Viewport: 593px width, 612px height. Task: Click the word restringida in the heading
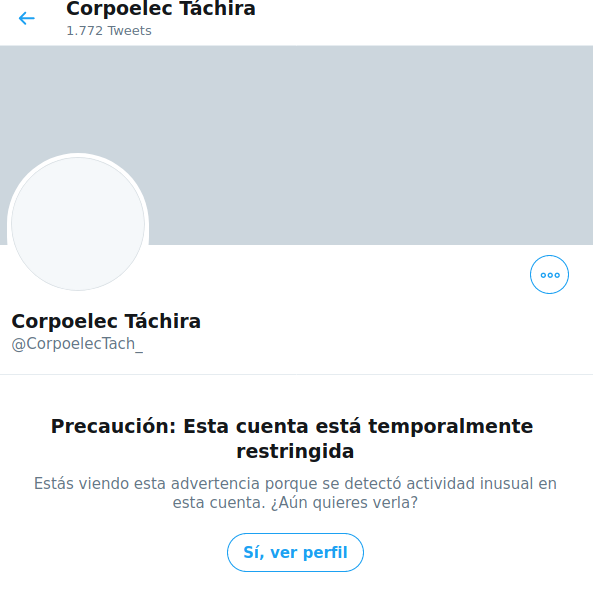[x=295, y=451]
